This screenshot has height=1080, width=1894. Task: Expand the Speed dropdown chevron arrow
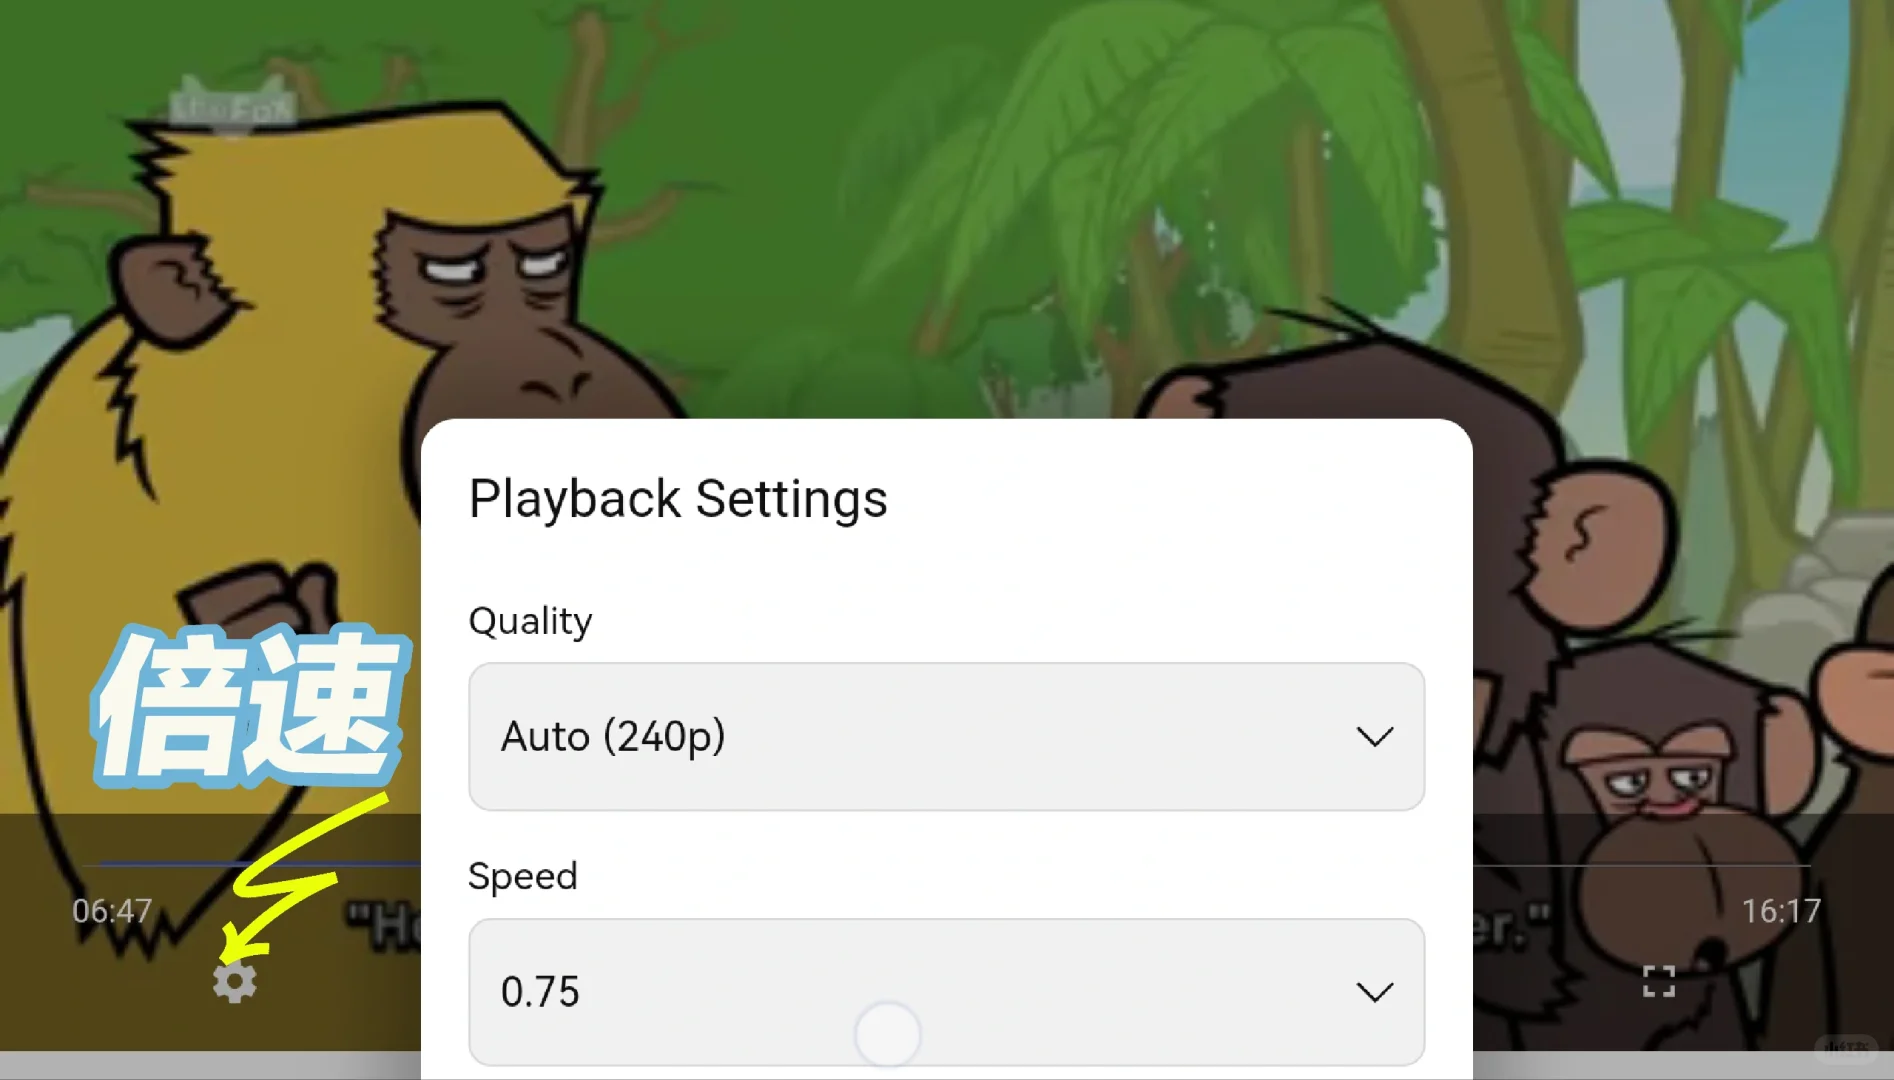click(1375, 992)
